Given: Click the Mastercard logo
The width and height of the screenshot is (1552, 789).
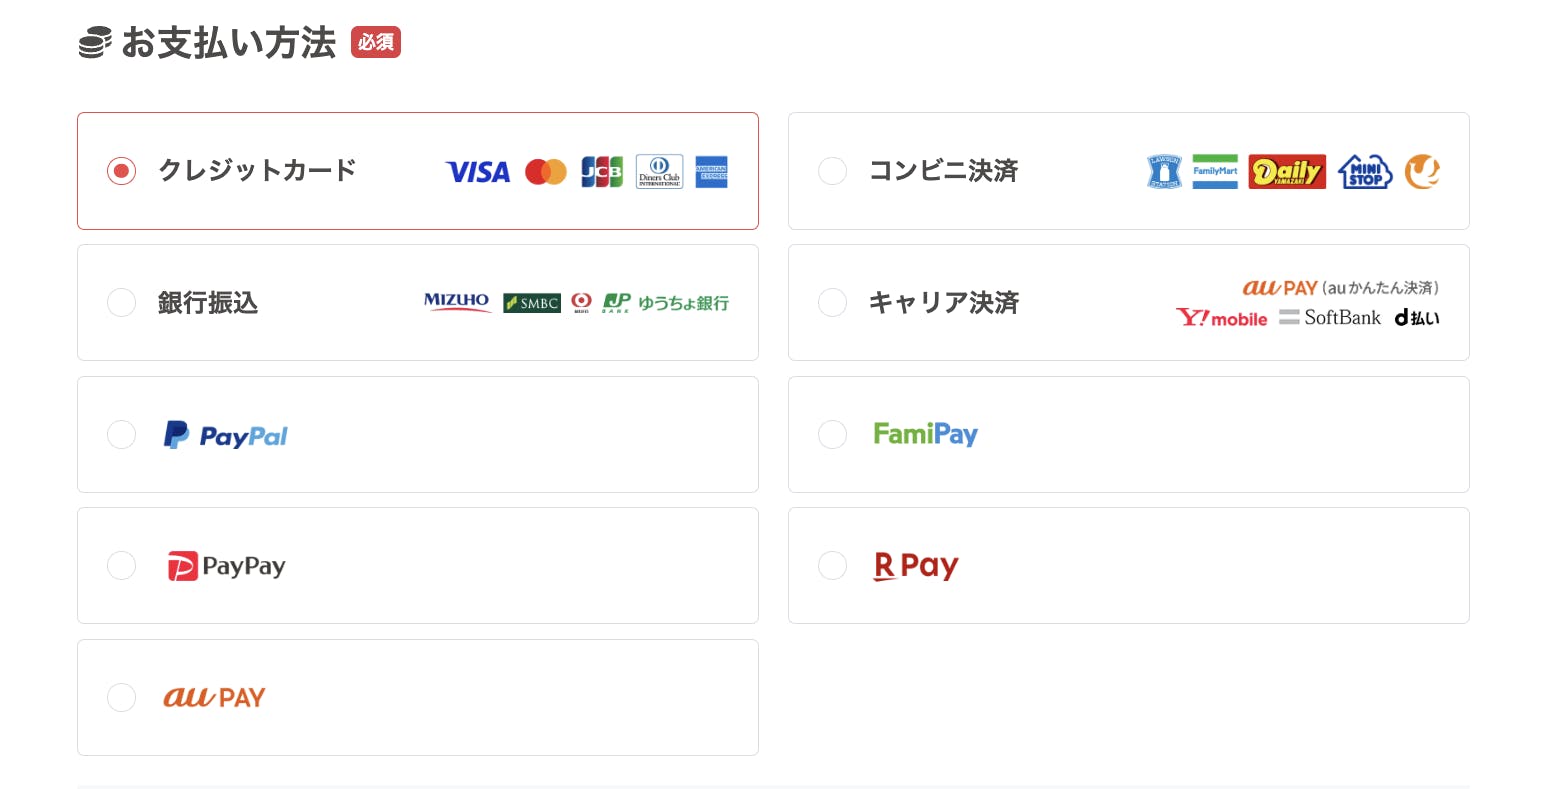Looking at the screenshot, I should [546, 172].
